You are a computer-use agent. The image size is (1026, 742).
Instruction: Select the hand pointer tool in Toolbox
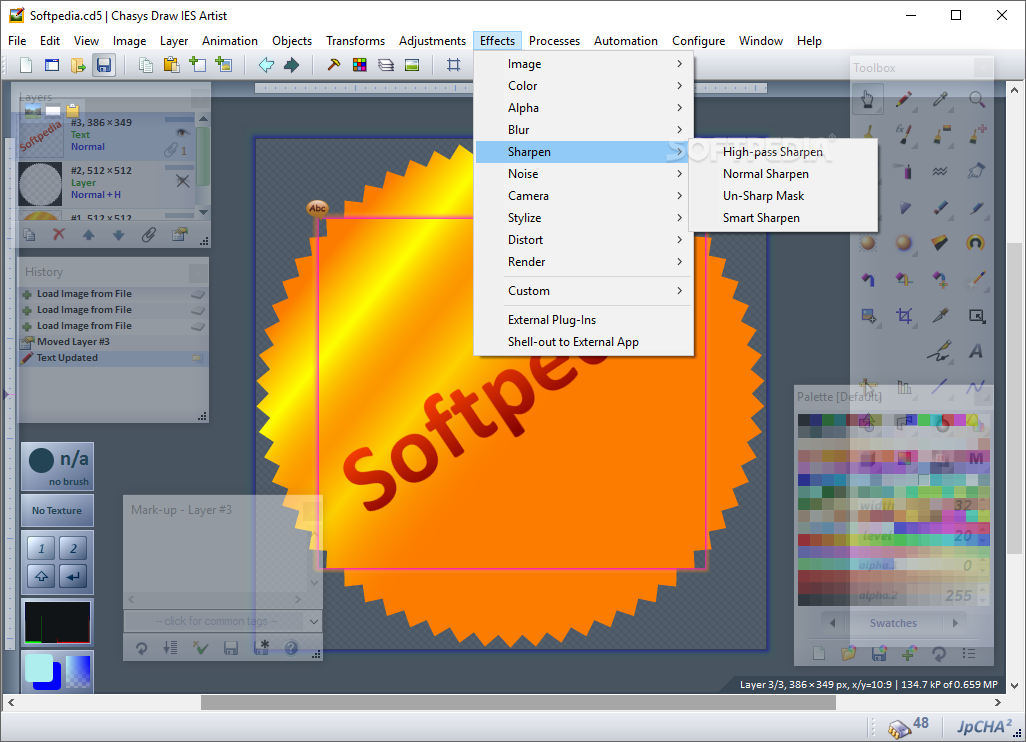[x=868, y=99]
